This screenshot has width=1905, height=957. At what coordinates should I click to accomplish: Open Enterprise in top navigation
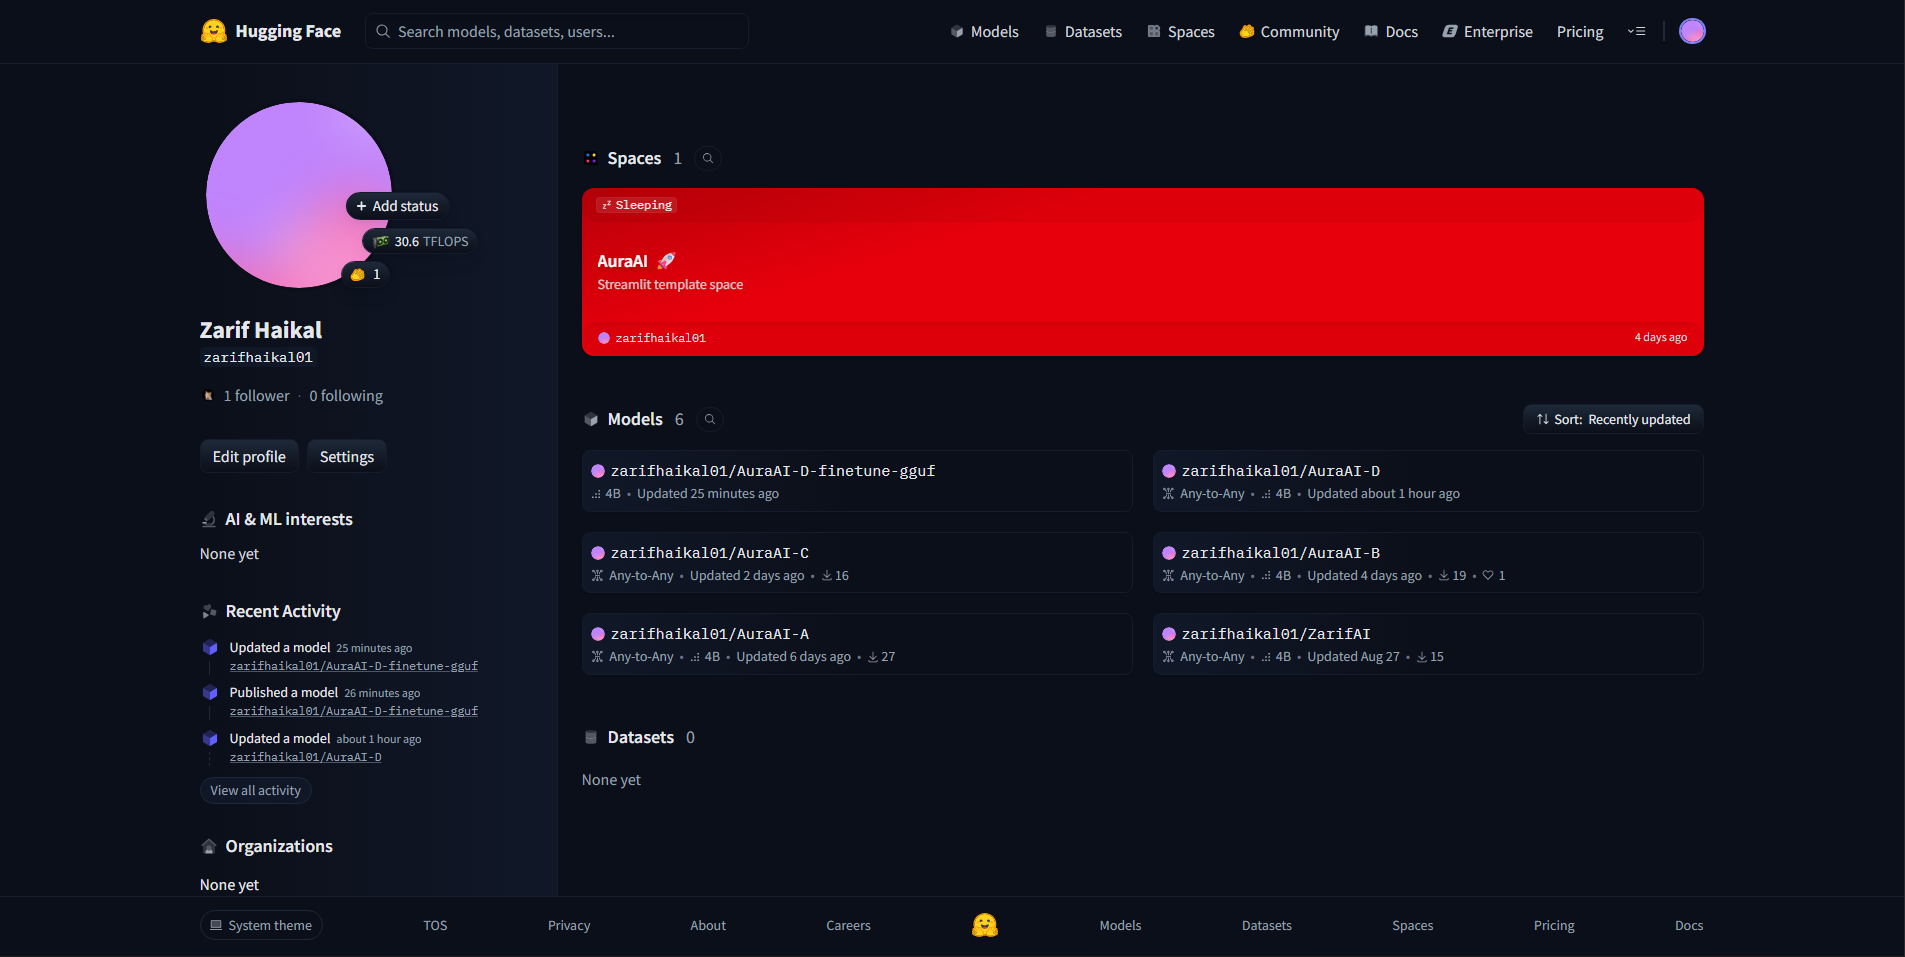point(1487,31)
